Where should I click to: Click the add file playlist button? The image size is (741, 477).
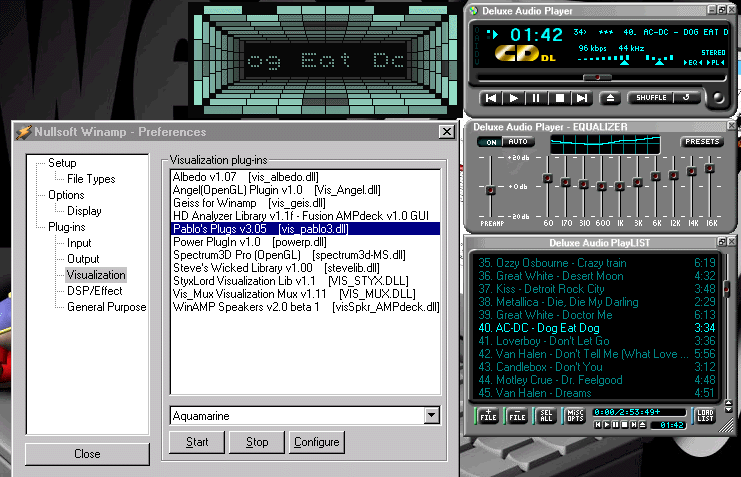pyautogui.click(x=488, y=416)
